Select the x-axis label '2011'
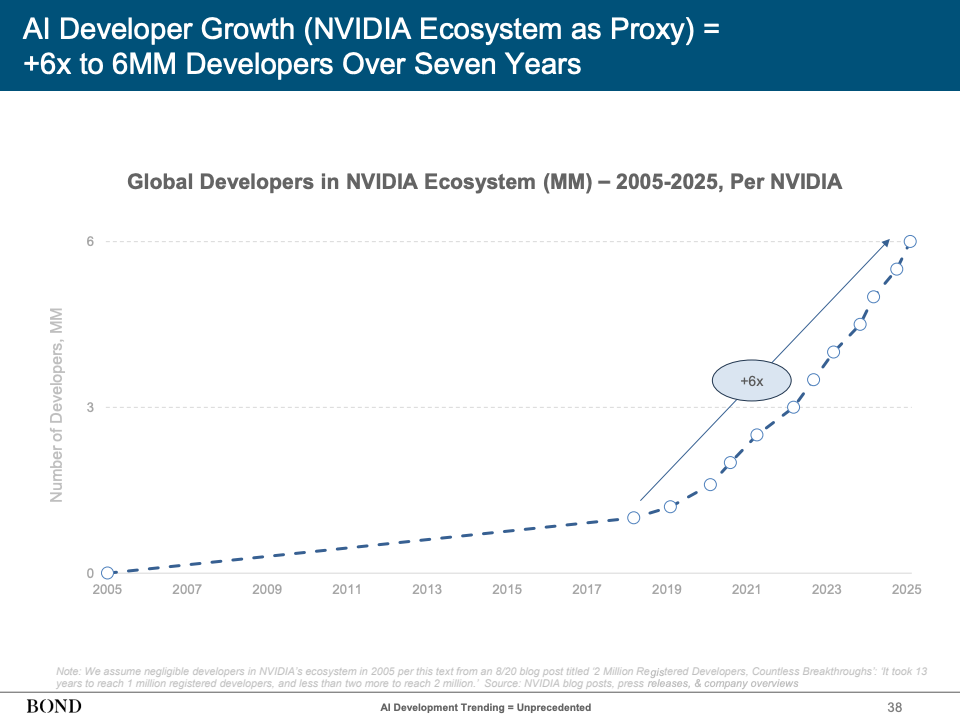The height and width of the screenshot is (720, 960). click(347, 589)
